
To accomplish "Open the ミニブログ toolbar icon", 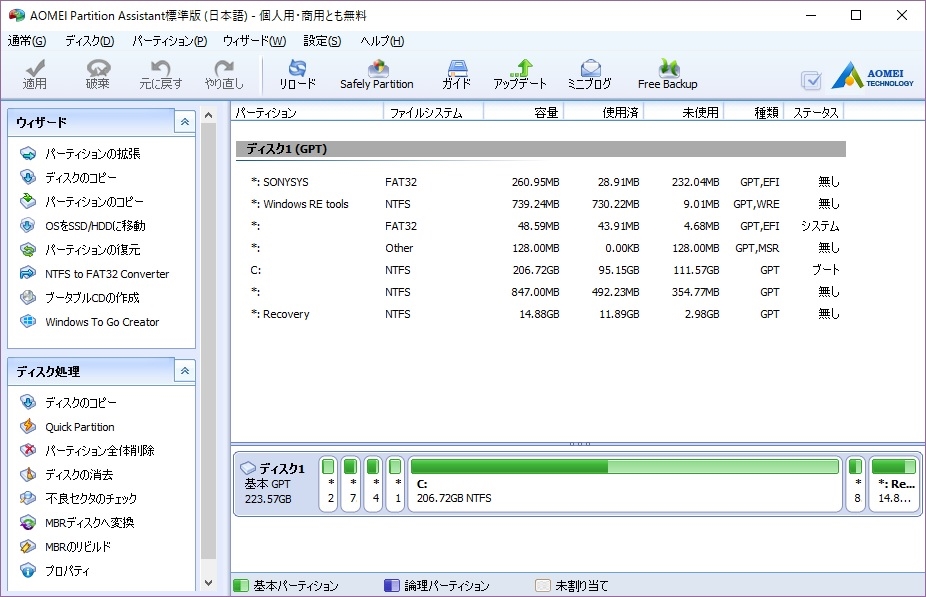I will tap(589, 74).
